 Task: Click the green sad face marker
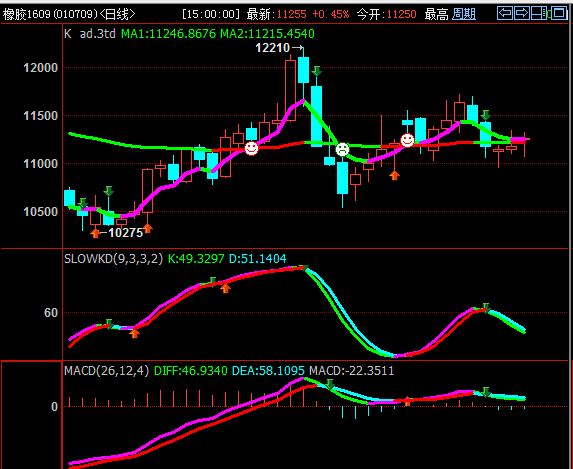point(342,149)
